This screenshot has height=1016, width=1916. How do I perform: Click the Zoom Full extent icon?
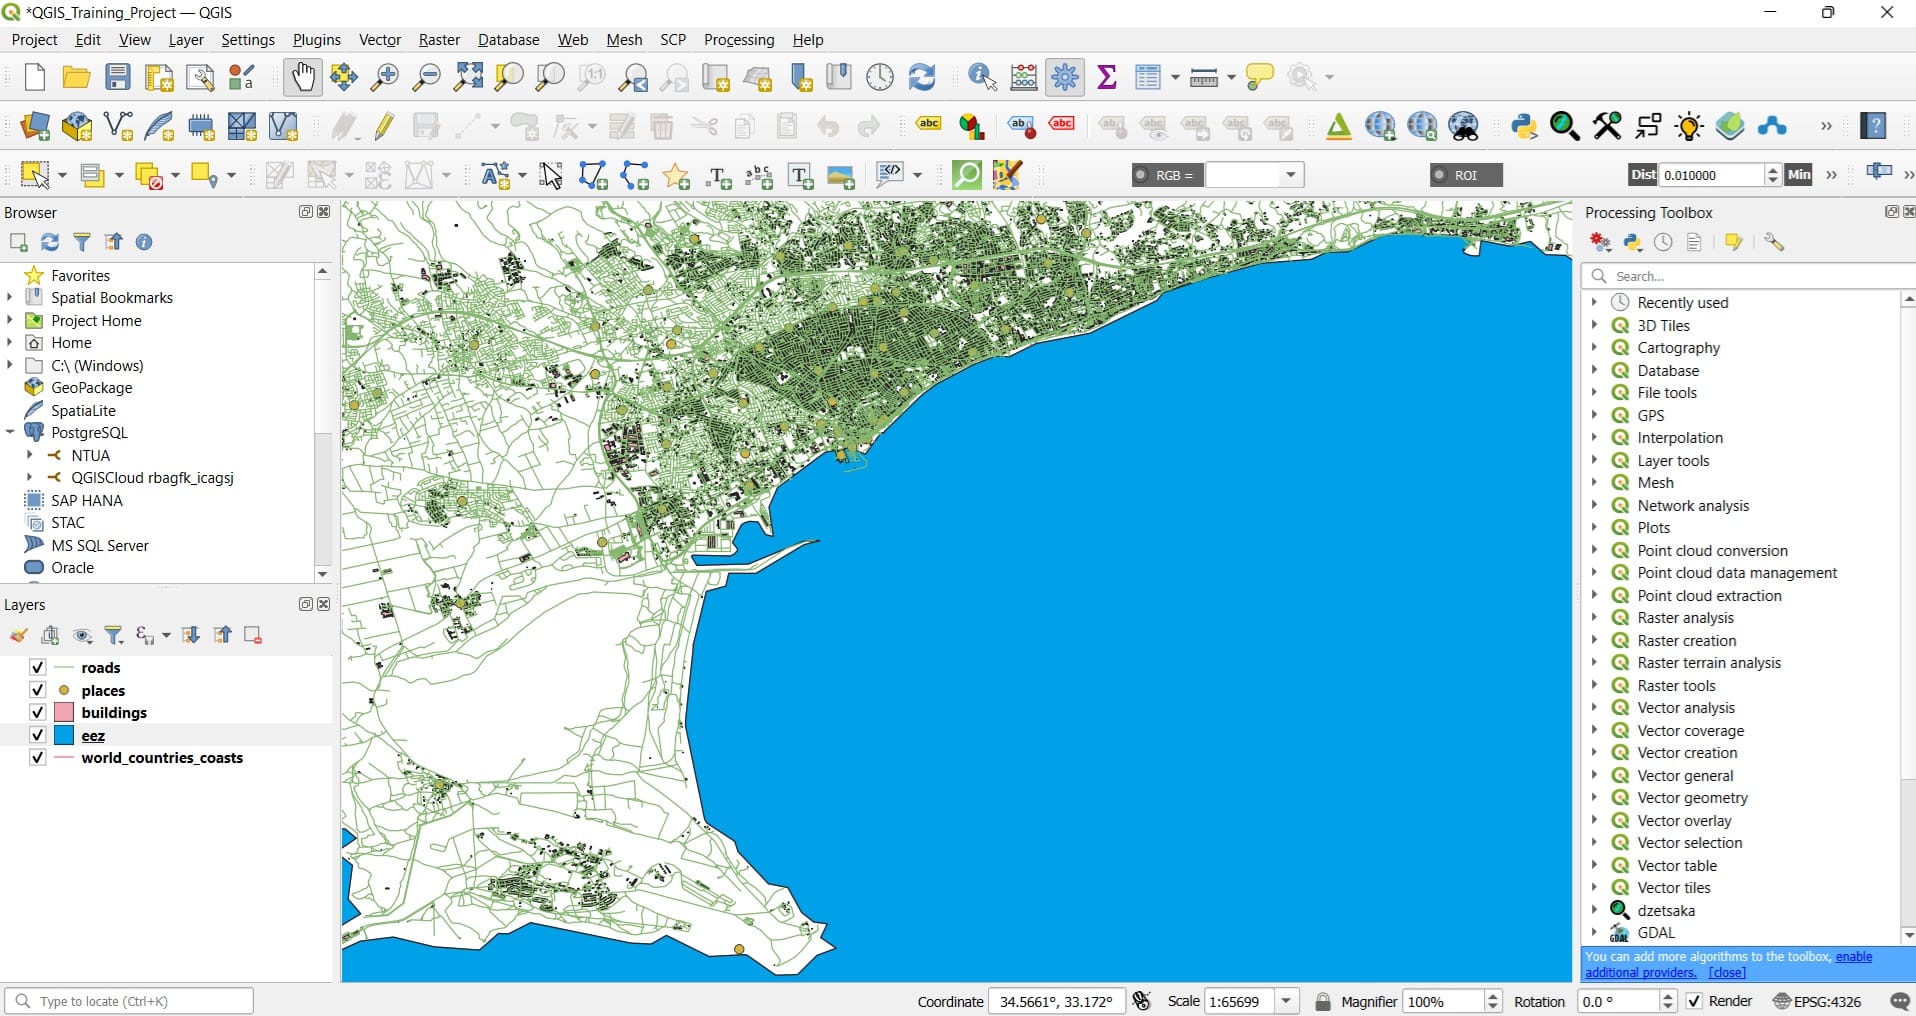(x=468, y=77)
